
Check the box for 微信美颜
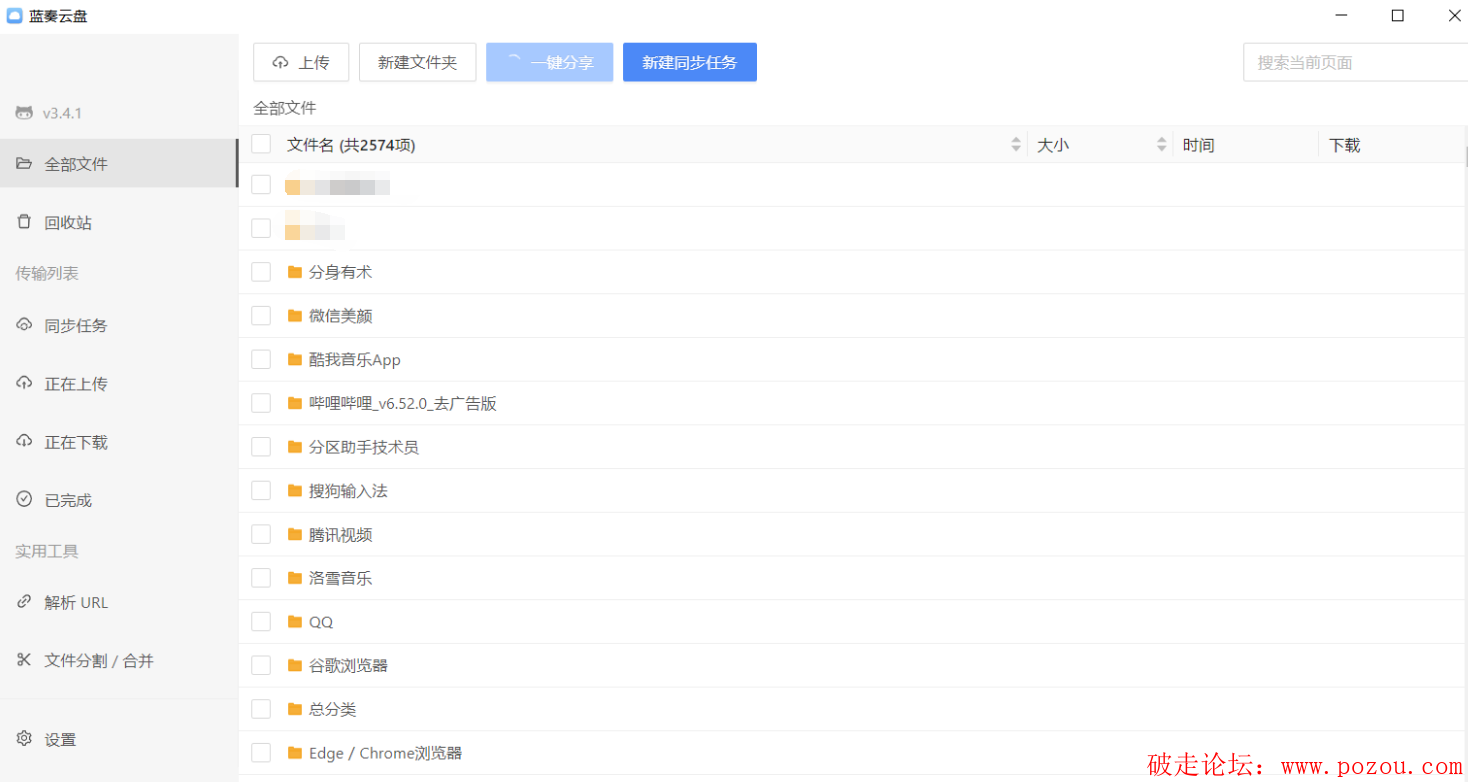tap(261, 316)
